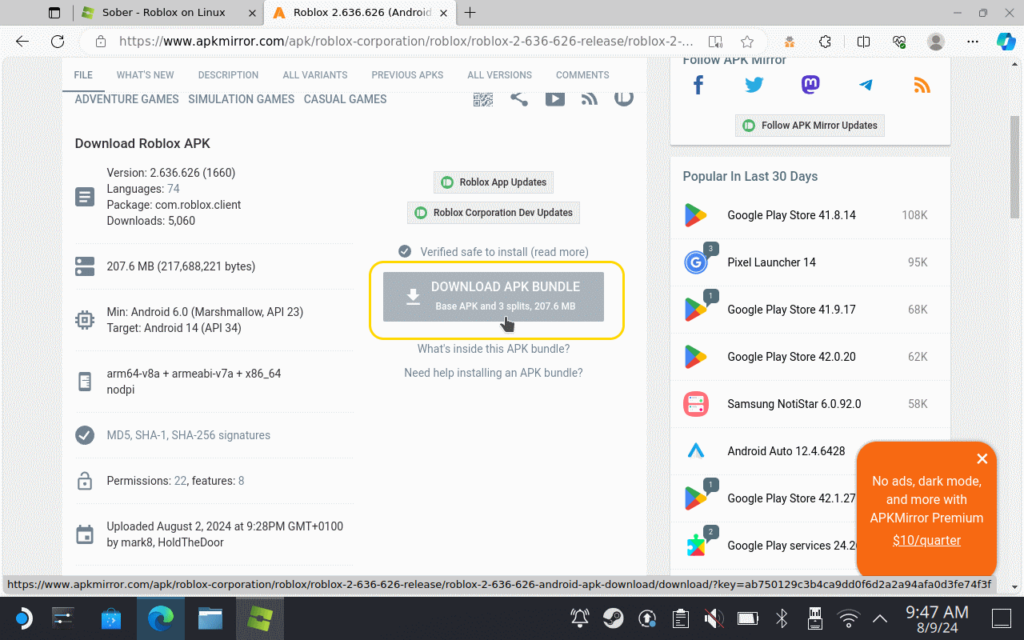Toggle the muted volume tray icon
This screenshot has height=640, width=1024.
[714, 618]
